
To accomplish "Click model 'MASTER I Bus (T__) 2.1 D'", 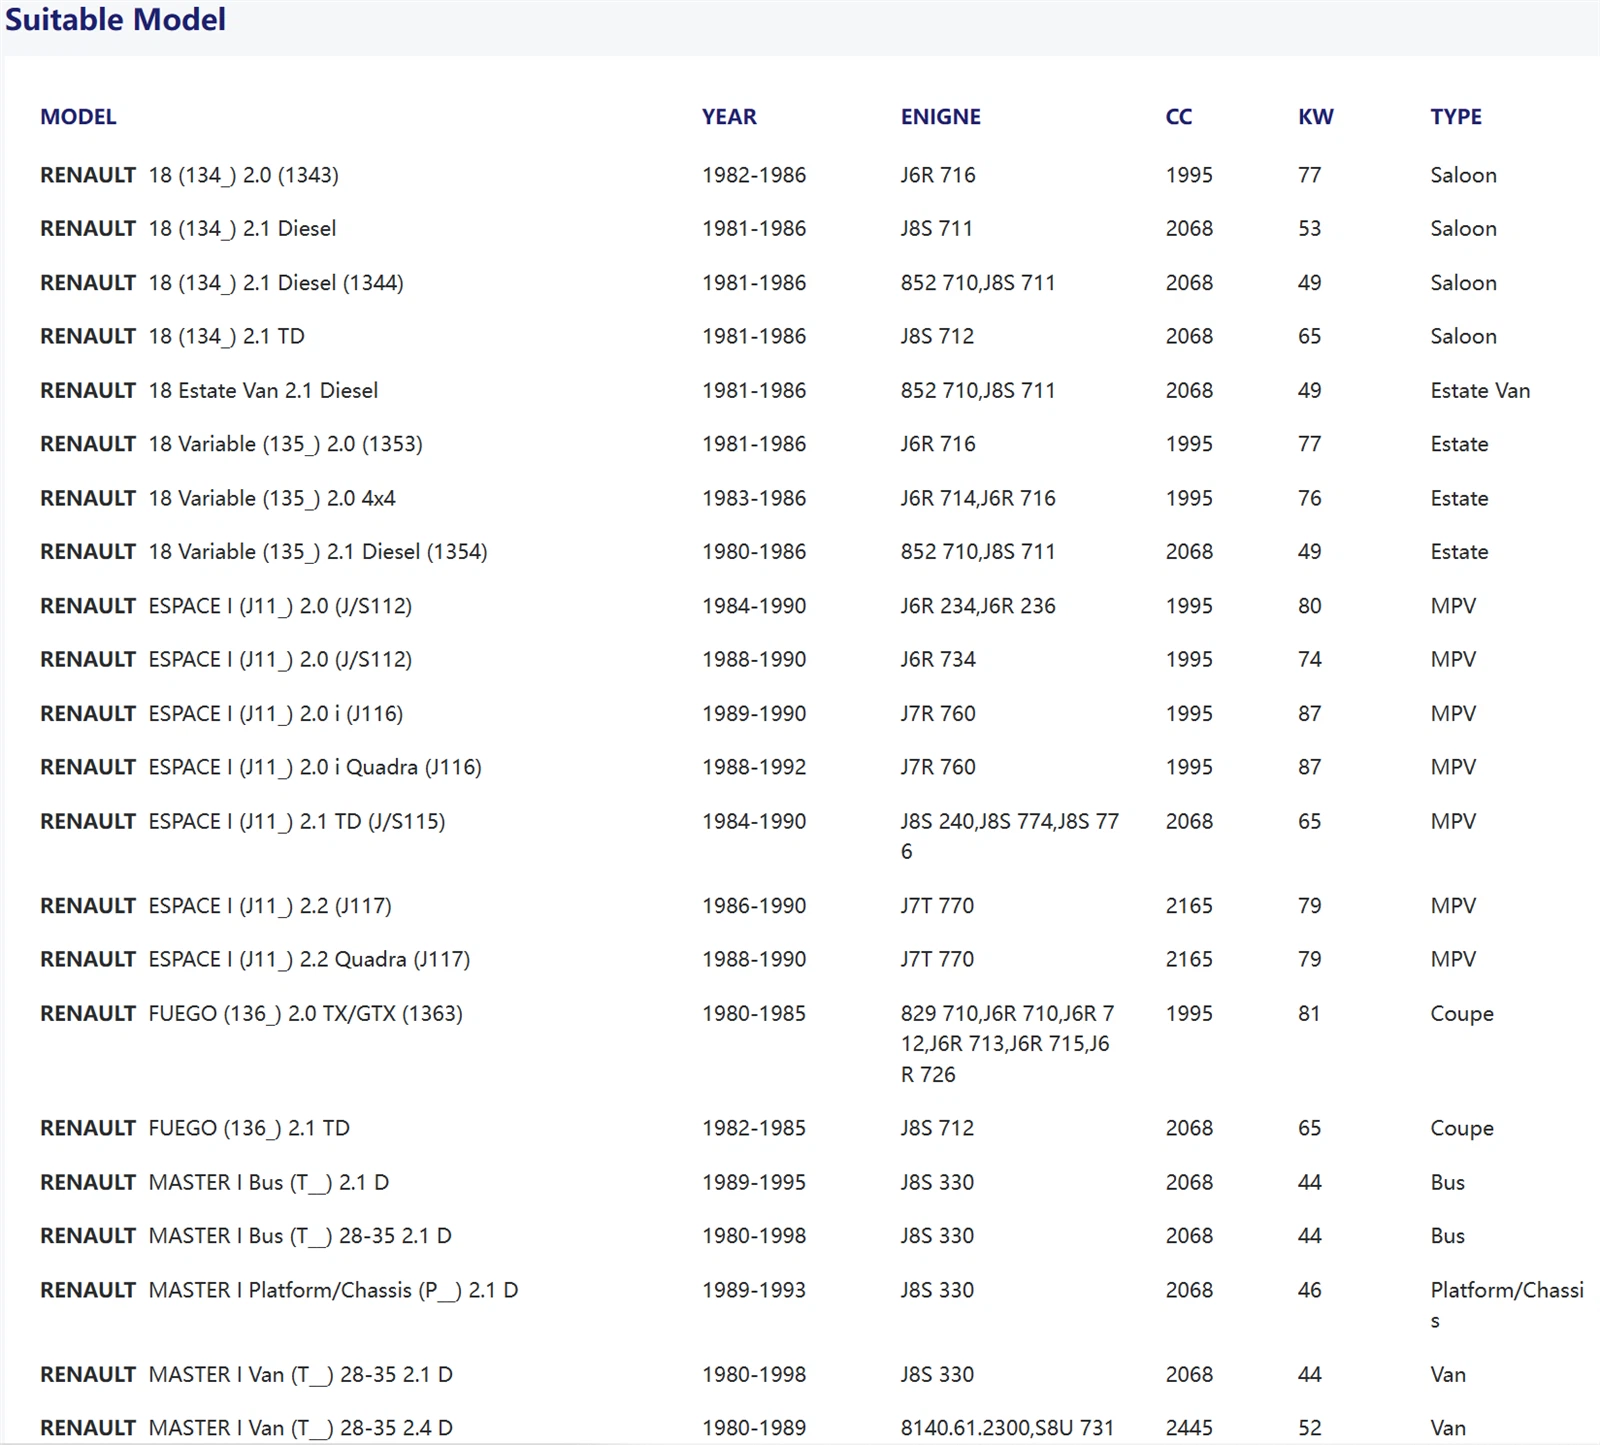I will point(269,1182).
